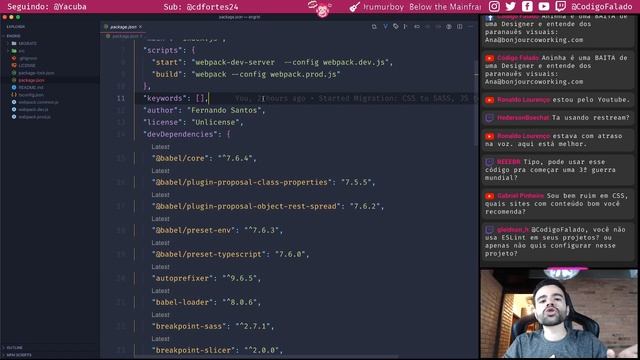Click the monkey logo in the top bar

tap(321, 9)
